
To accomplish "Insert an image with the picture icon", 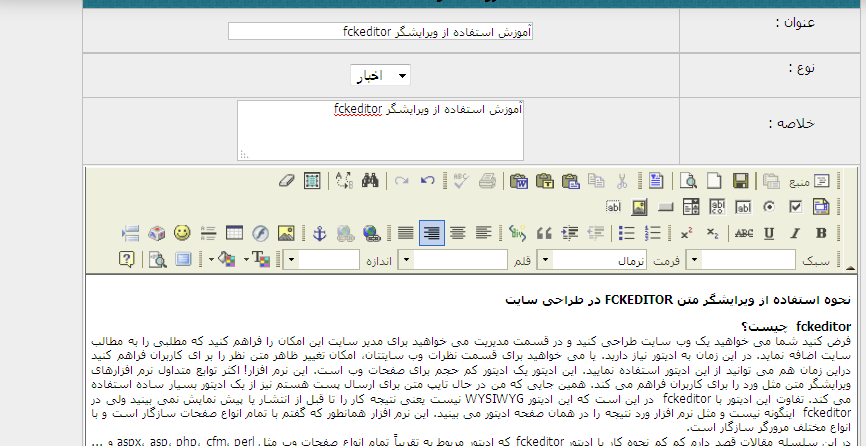I will click(286, 233).
